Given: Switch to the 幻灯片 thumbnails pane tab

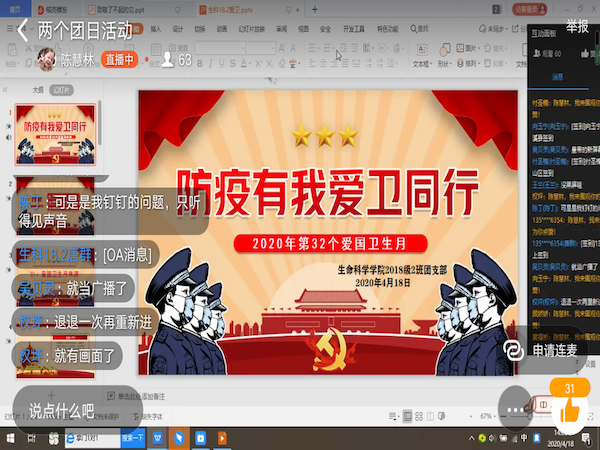Looking at the screenshot, I should (61, 90).
